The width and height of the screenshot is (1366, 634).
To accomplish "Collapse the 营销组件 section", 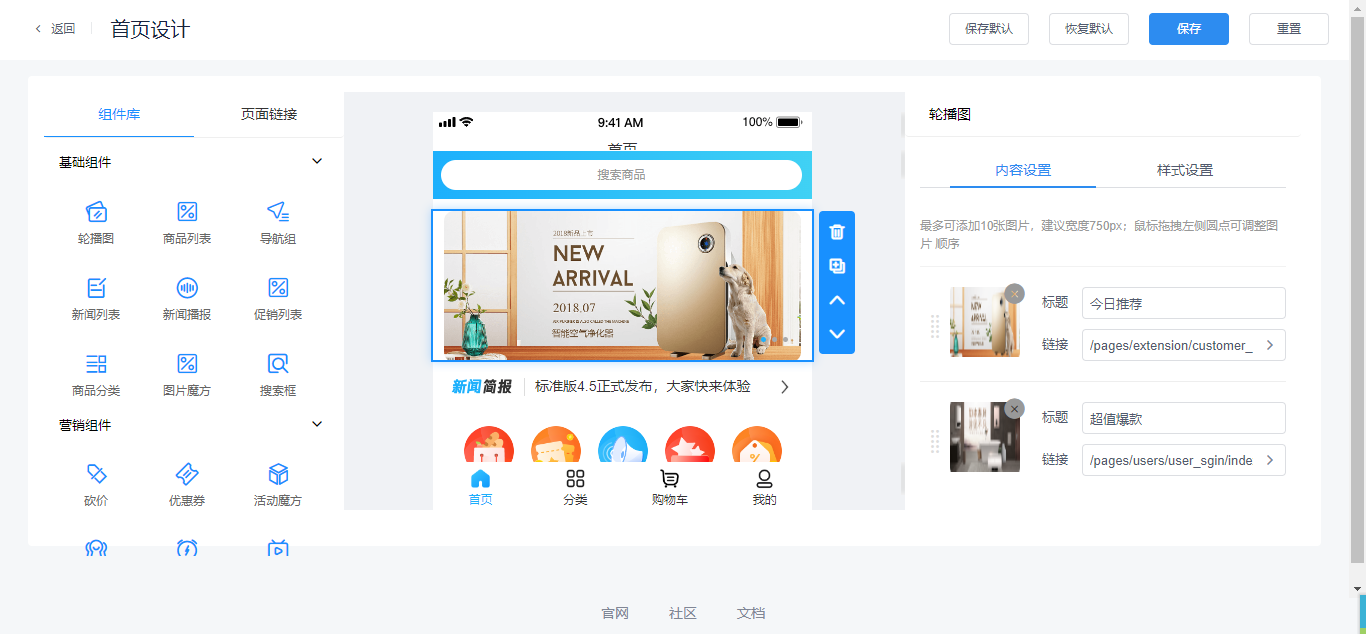I will (317, 424).
